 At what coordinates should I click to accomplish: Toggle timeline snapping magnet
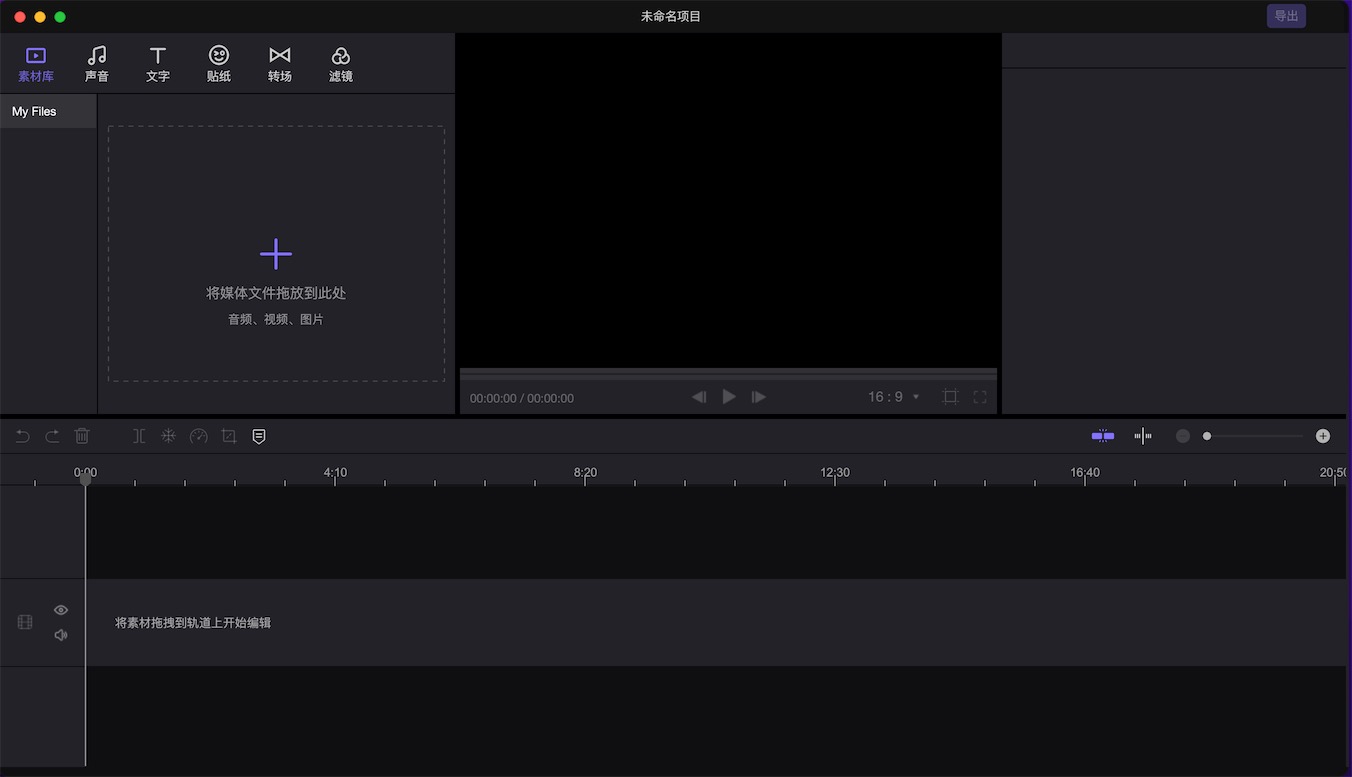coord(1103,436)
